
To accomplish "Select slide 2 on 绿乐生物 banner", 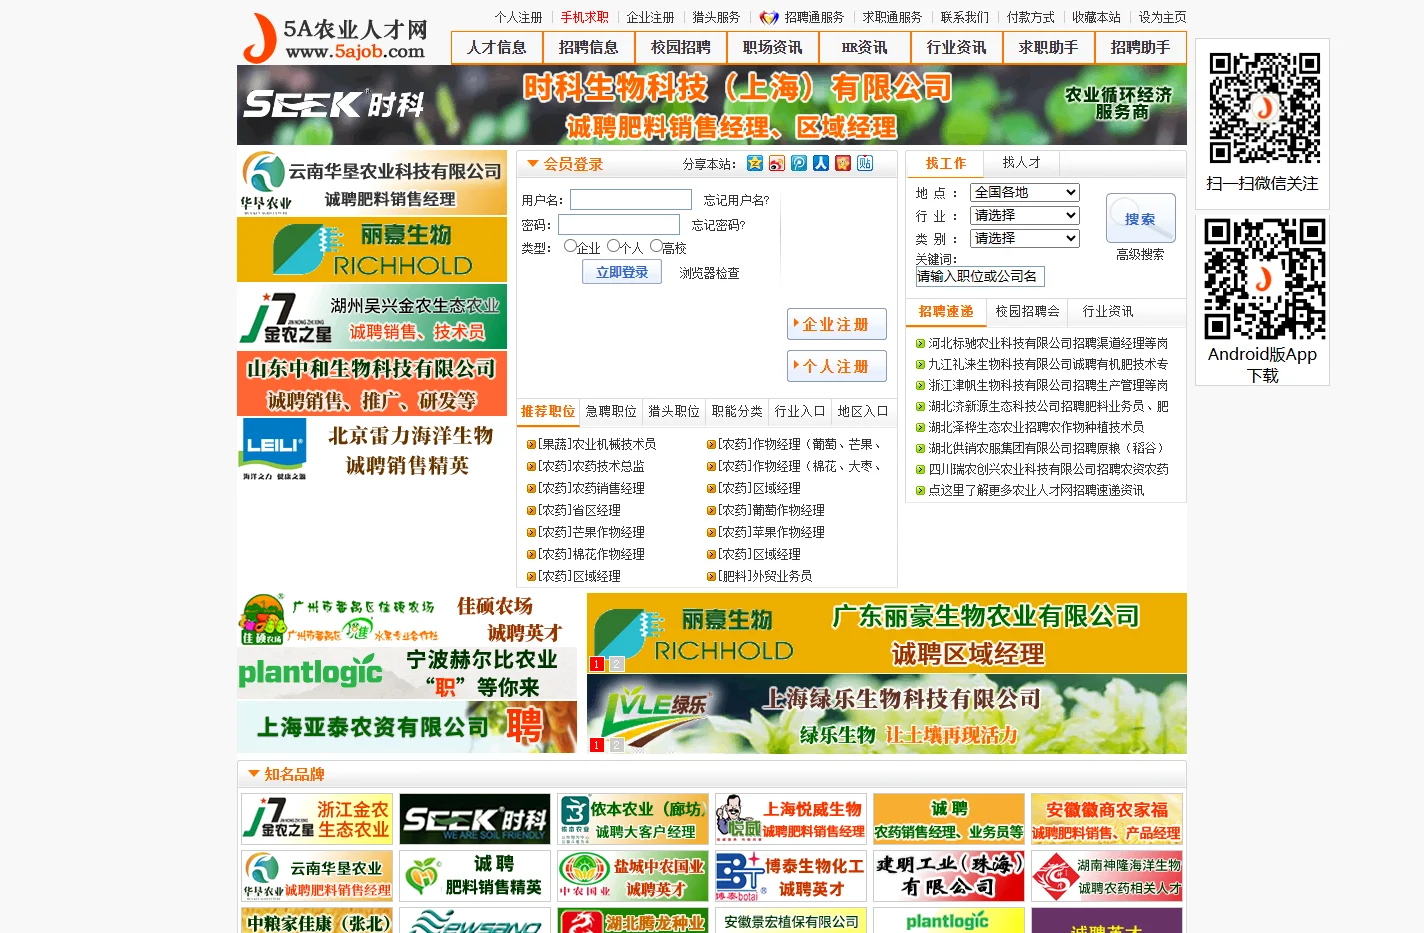I will (x=617, y=745).
